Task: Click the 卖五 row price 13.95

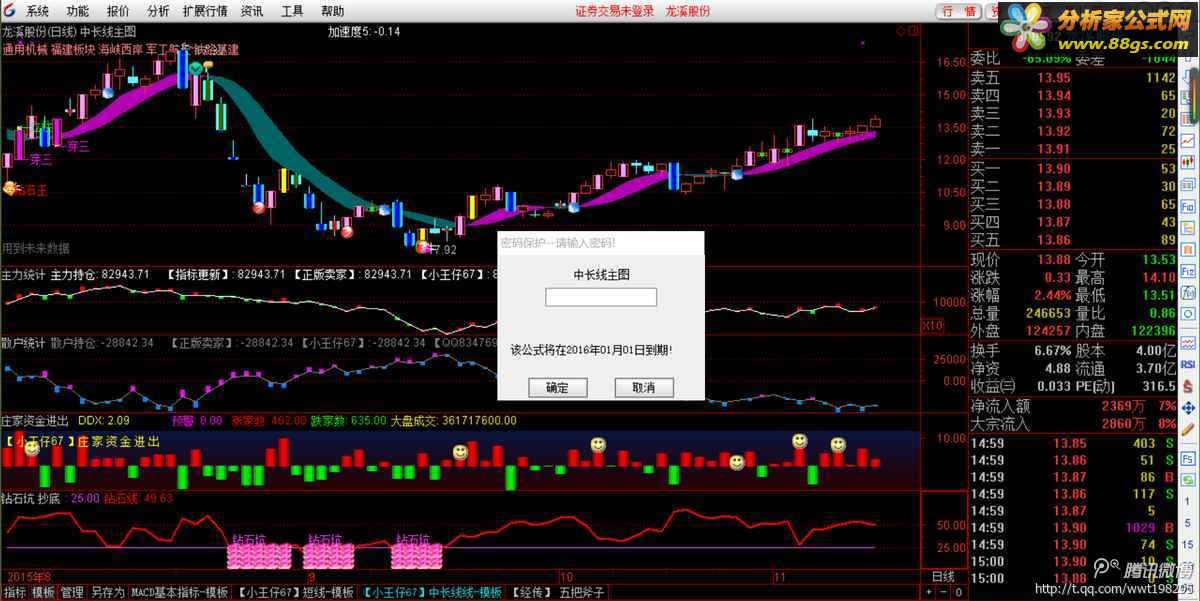Action: [1053, 78]
